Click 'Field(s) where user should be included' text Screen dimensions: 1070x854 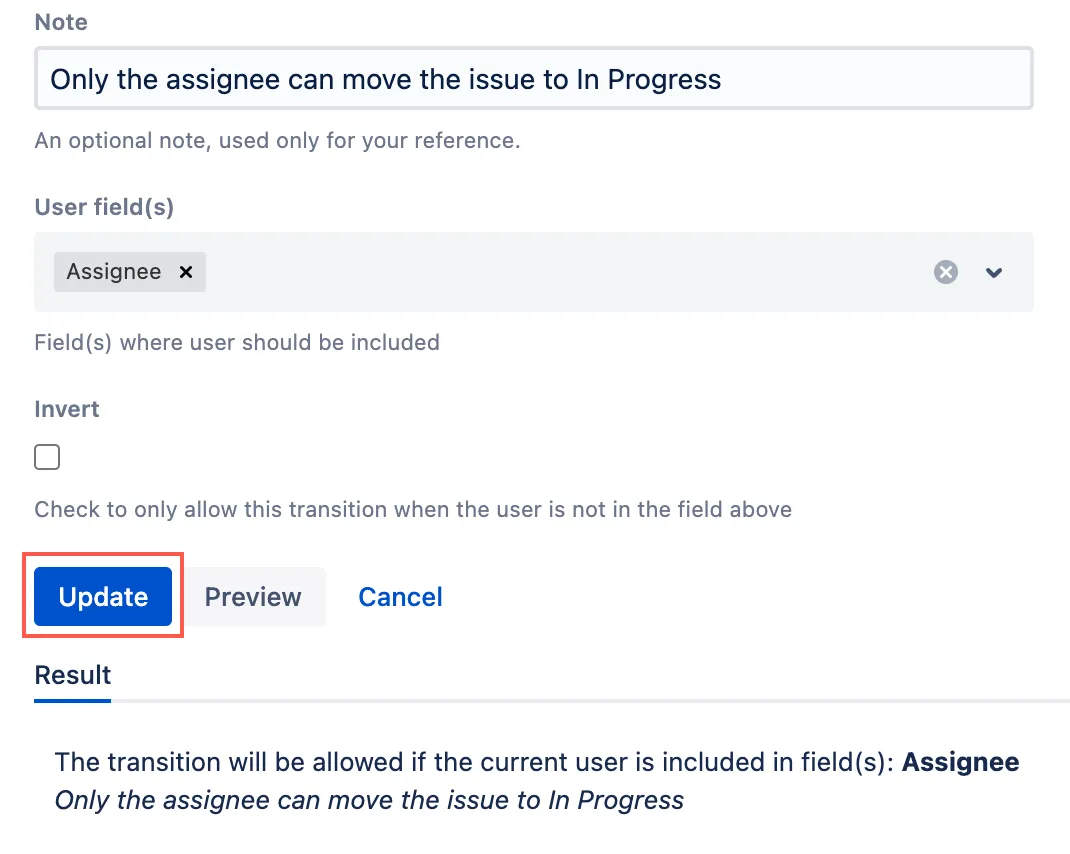pos(237,342)
